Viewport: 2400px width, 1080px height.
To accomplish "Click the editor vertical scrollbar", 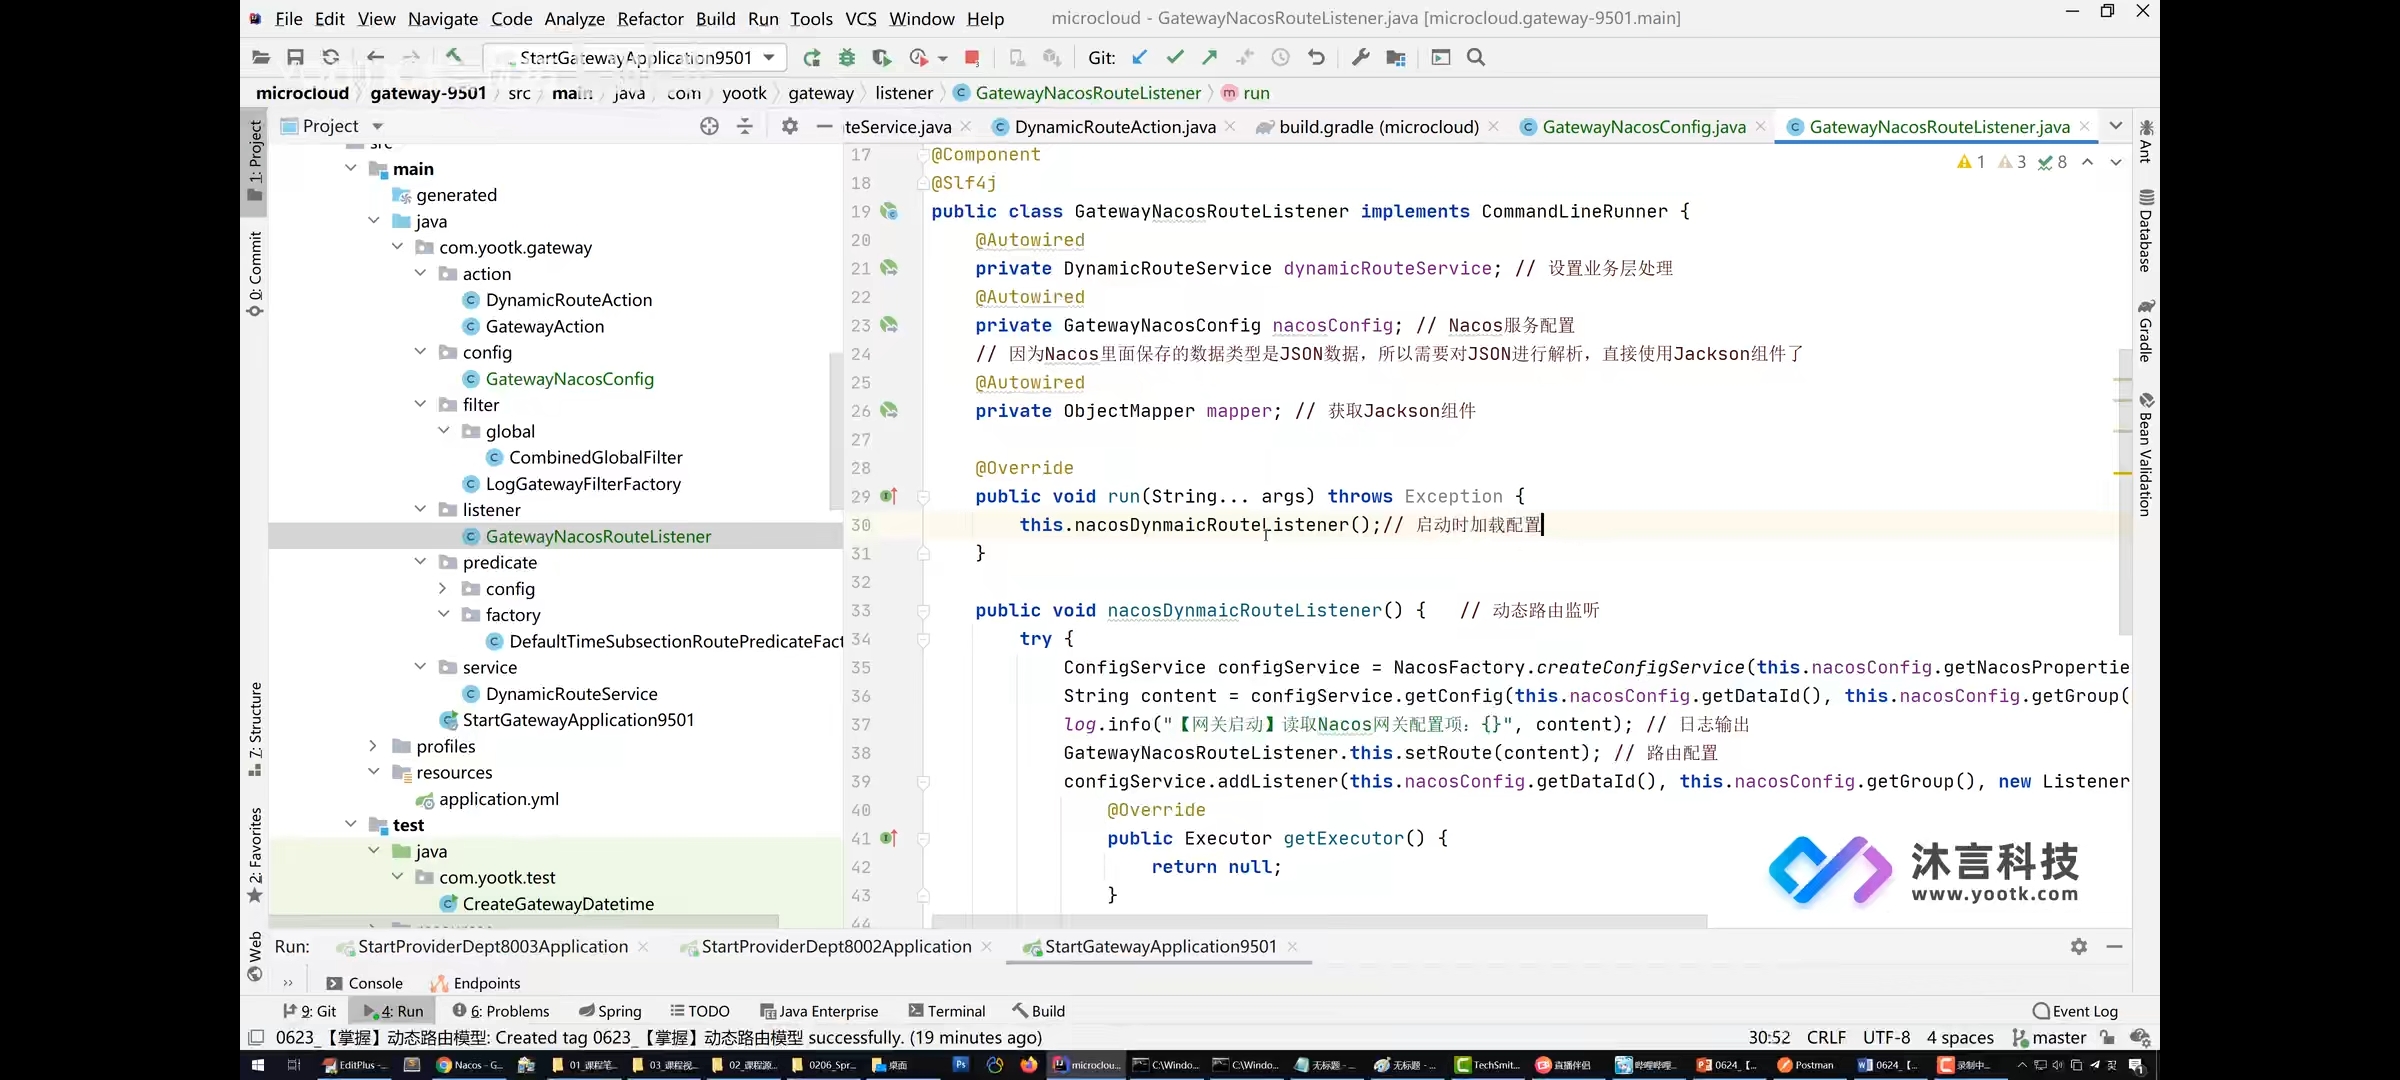I will (2124, 490).
